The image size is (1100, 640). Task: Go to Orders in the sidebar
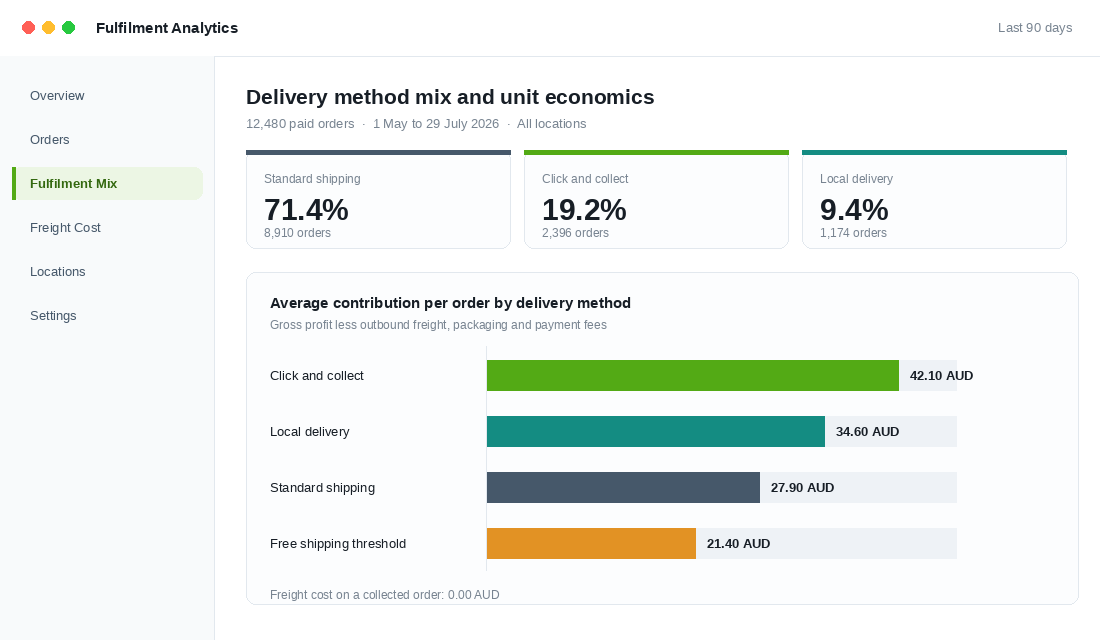tap(49, 140)
